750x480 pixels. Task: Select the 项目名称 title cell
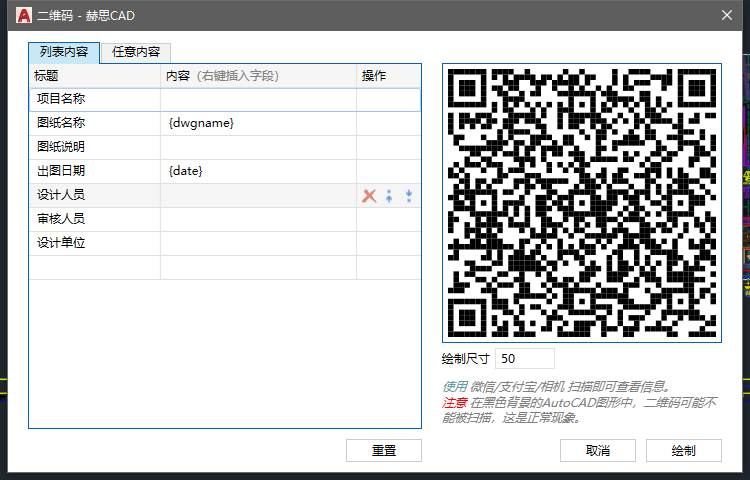point(95,99)
